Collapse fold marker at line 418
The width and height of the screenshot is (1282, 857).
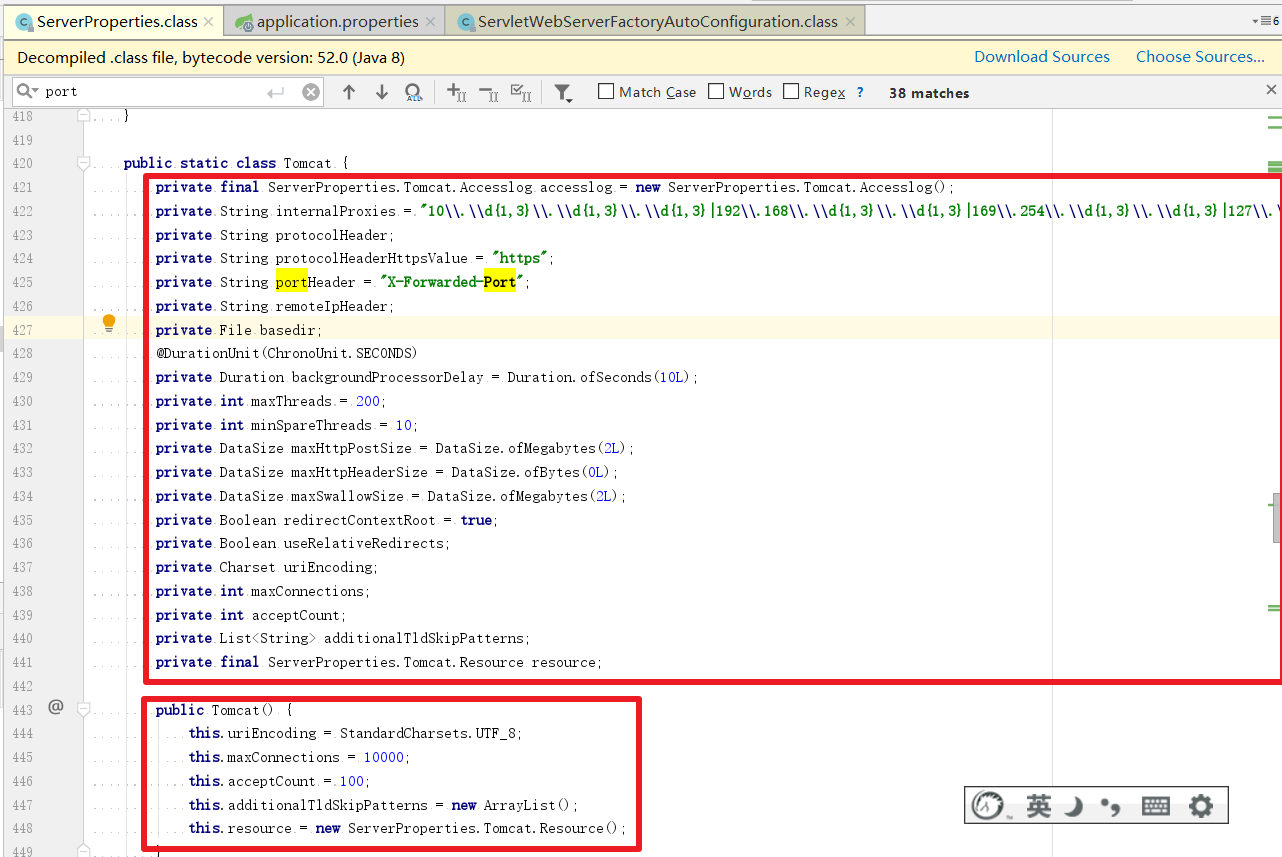click(x=85, y=116)
